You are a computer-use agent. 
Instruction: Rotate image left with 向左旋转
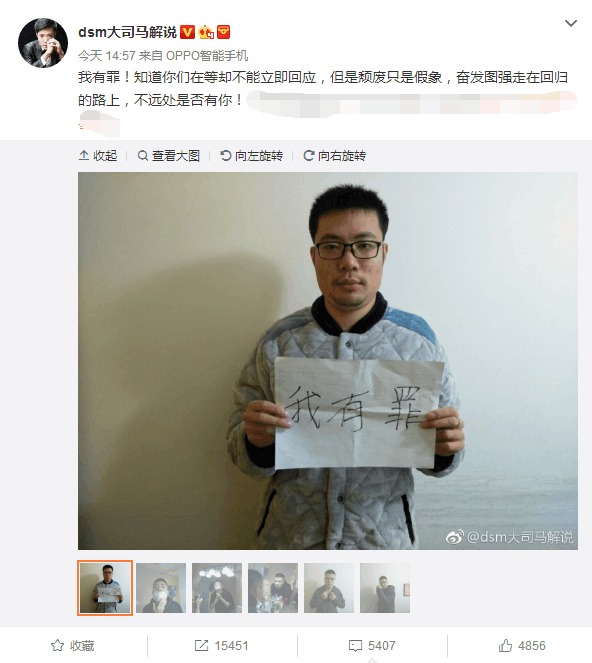[252, 156]
